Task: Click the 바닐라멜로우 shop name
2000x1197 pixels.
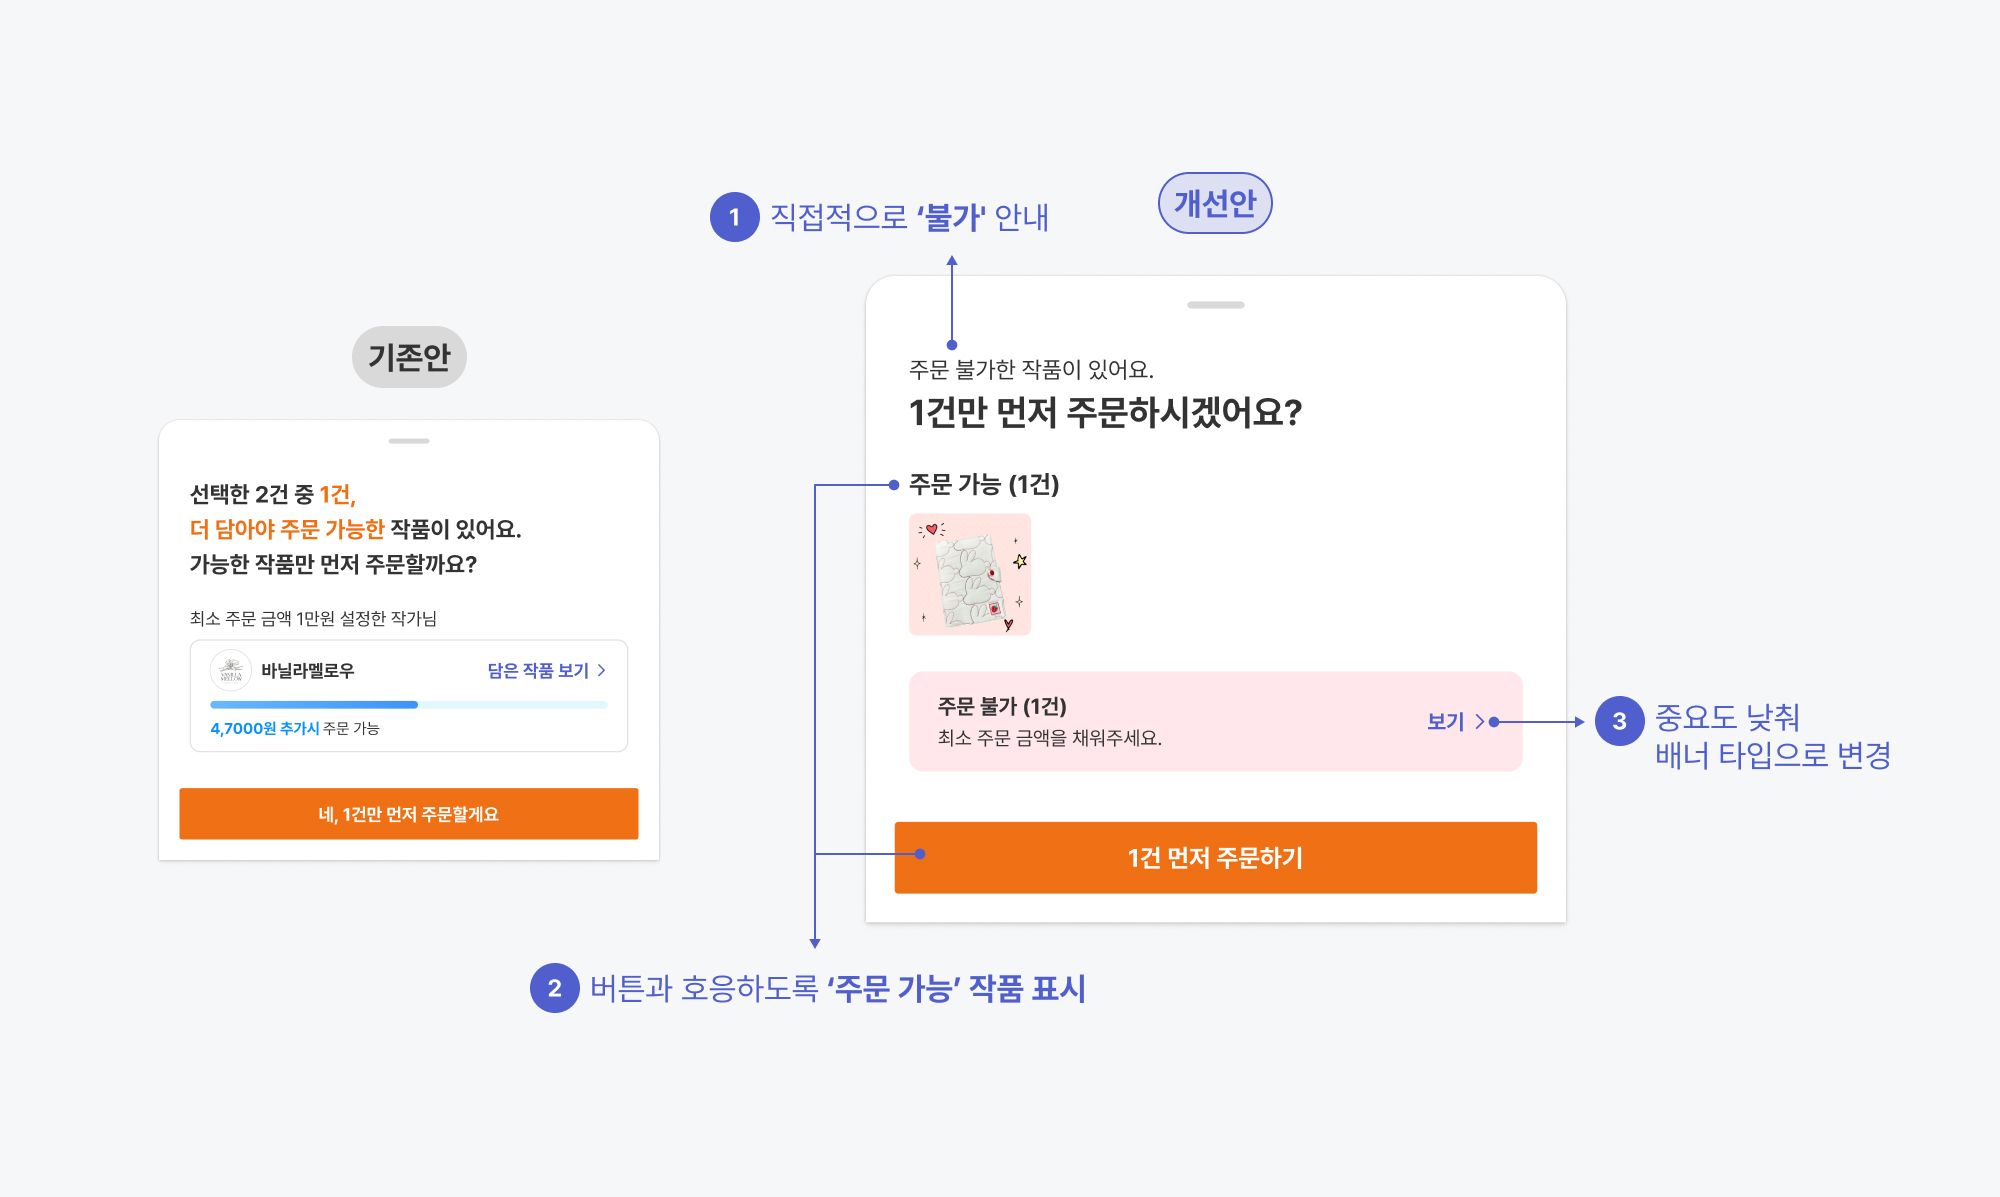Action: 308,671
